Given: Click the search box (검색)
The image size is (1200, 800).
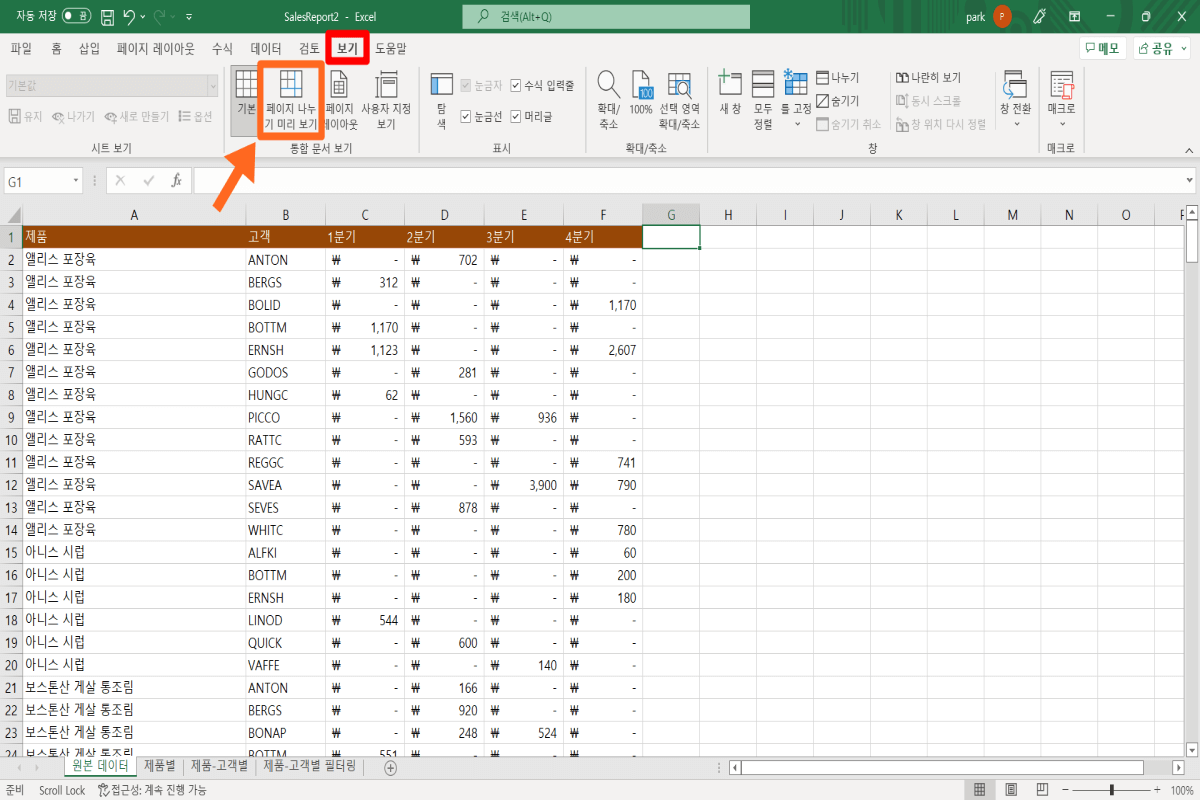Looking at the screenshot, I should [606, 17].
